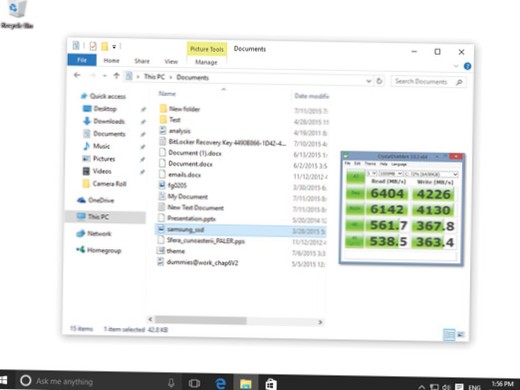520x390 pixels.
Task: Go back with the Back arrow
Action: pyautogui.click(x=77, y=75)
